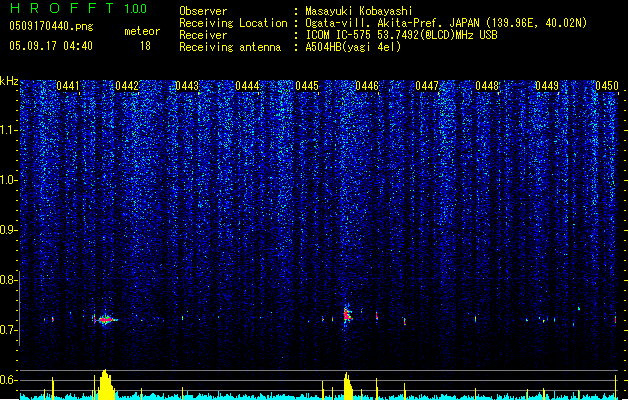629x400 pixels.
Task: Click the A504HB(yagi 4el) antenna text
Action: [x=353, y=47]
